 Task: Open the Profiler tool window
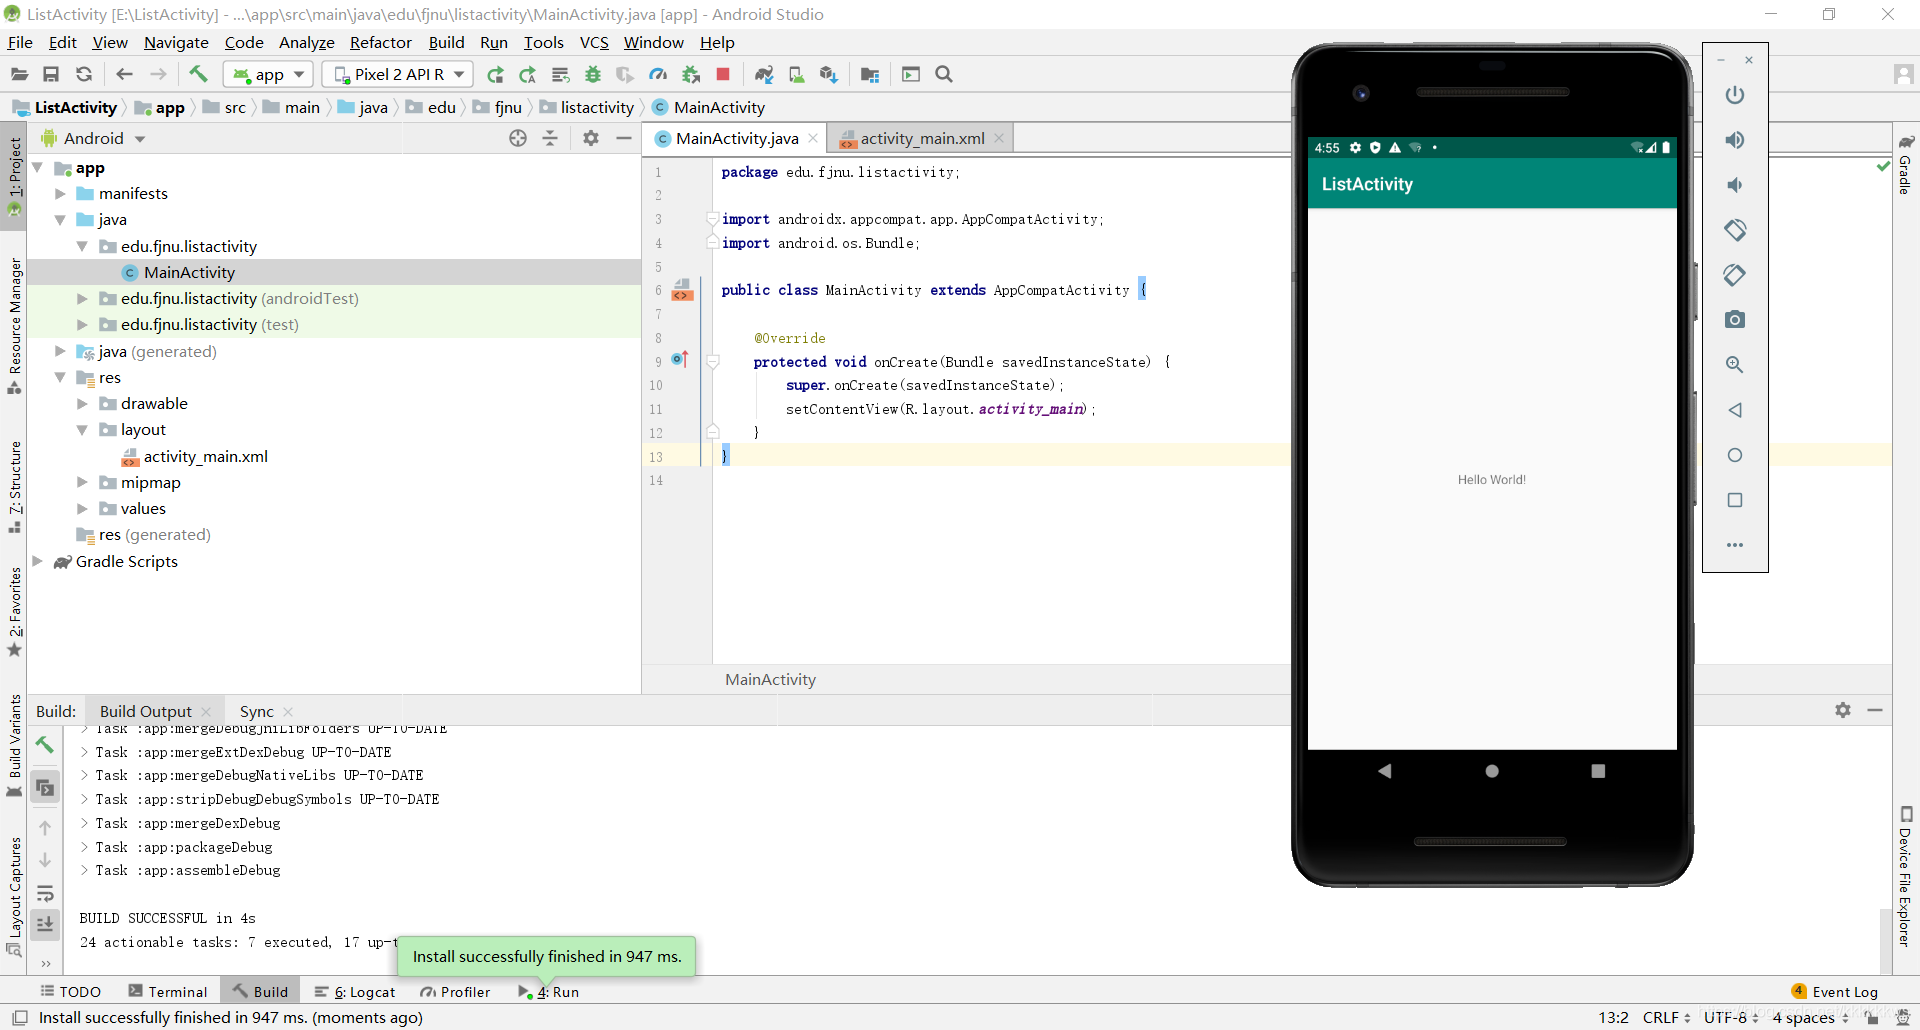(455, 992)
